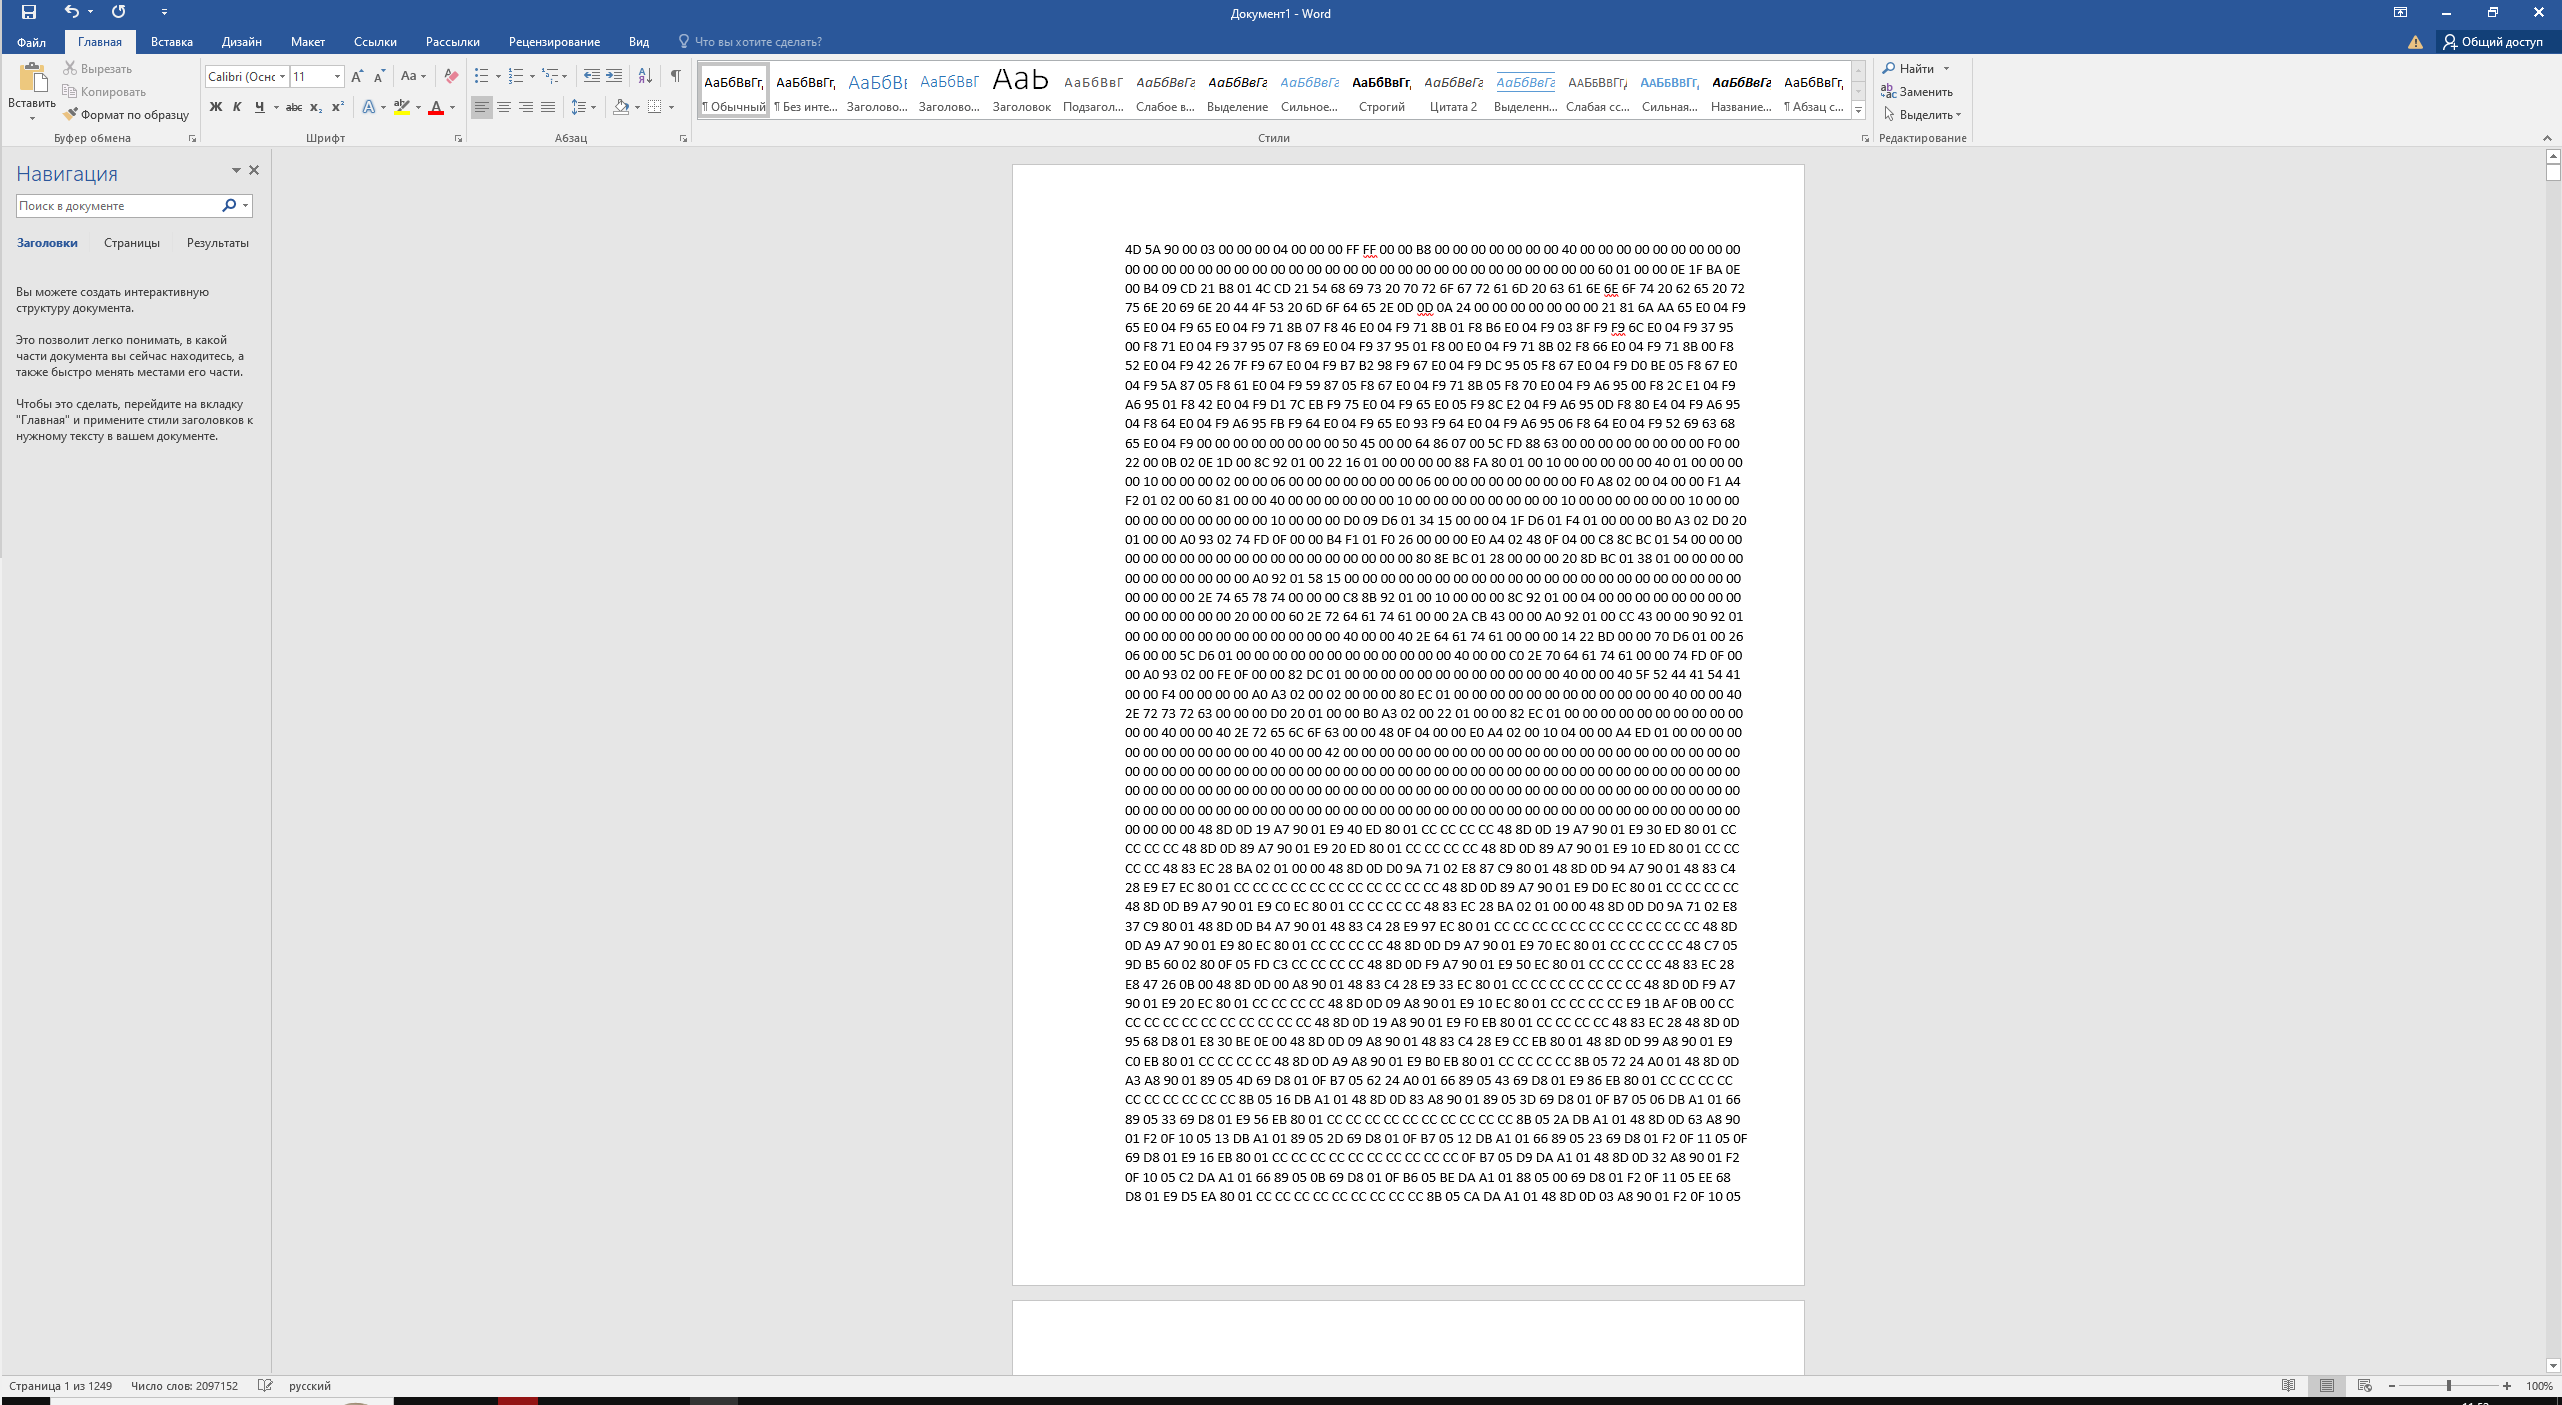Toggle Italic formatting (К)
This screenshot has height=1405, width=2562.
pos(237,107)
